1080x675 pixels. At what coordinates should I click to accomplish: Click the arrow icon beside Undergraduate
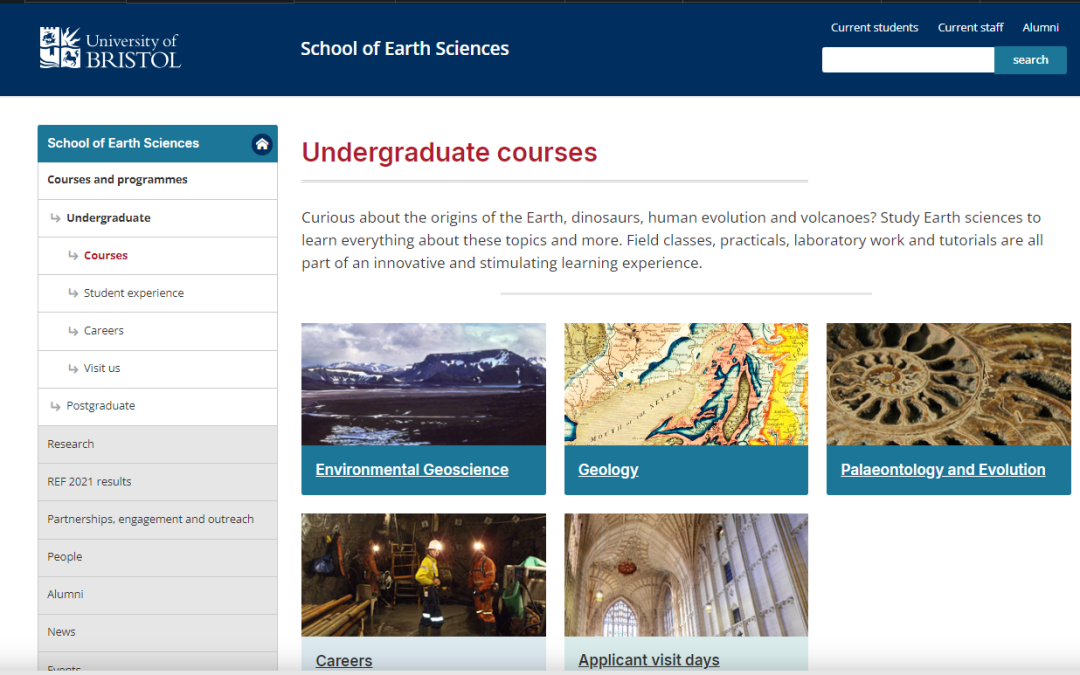pos(56,218)
